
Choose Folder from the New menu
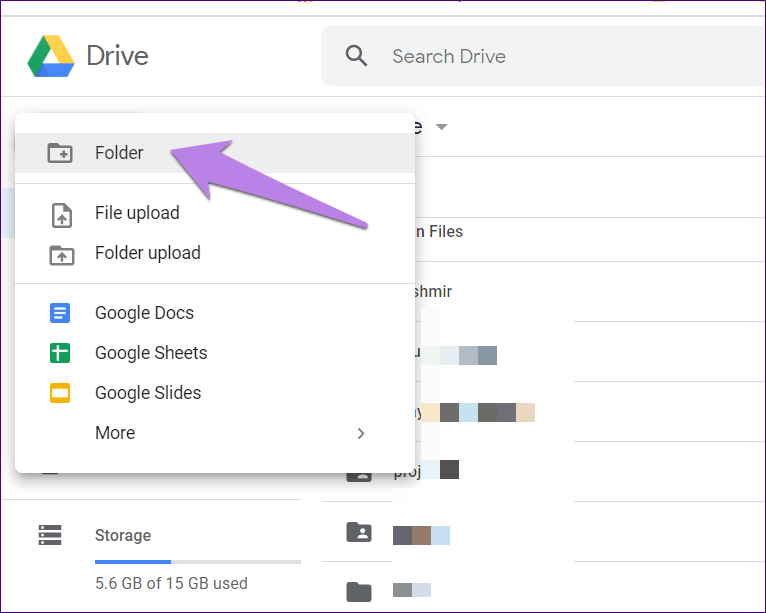[215, 153]
